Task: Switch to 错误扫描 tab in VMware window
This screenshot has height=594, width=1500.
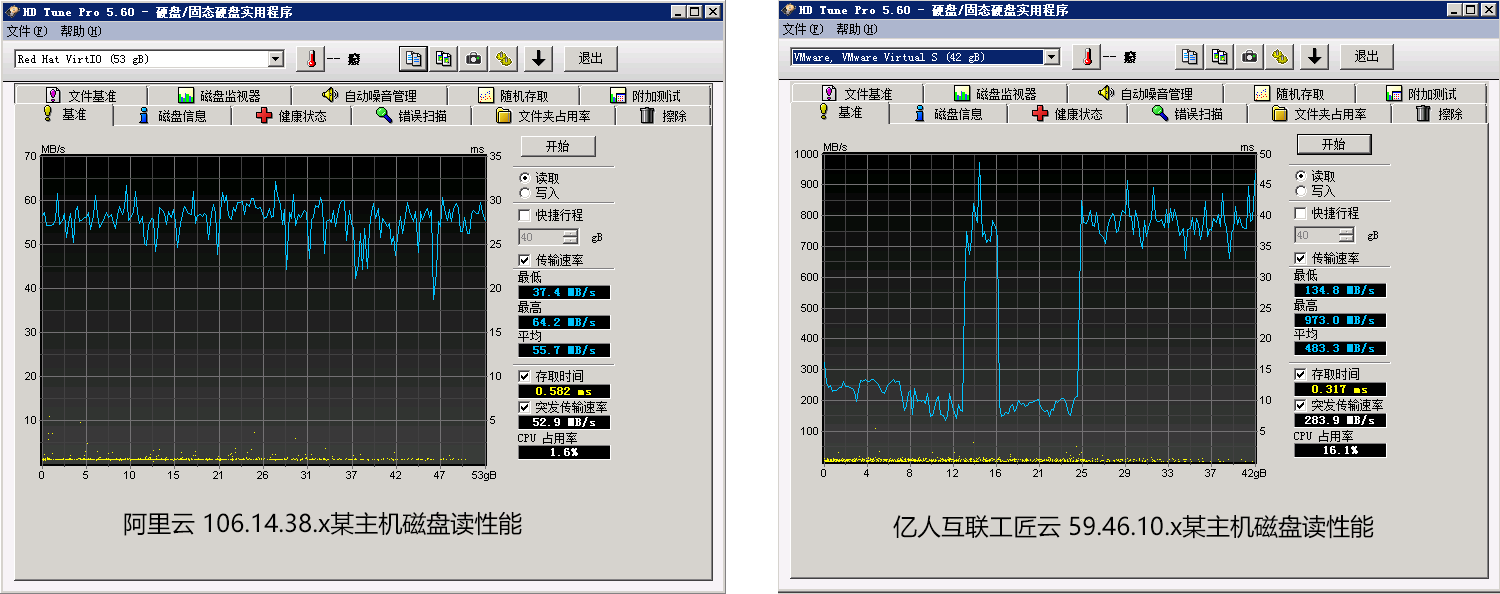Action: (x=1188, y=114)
